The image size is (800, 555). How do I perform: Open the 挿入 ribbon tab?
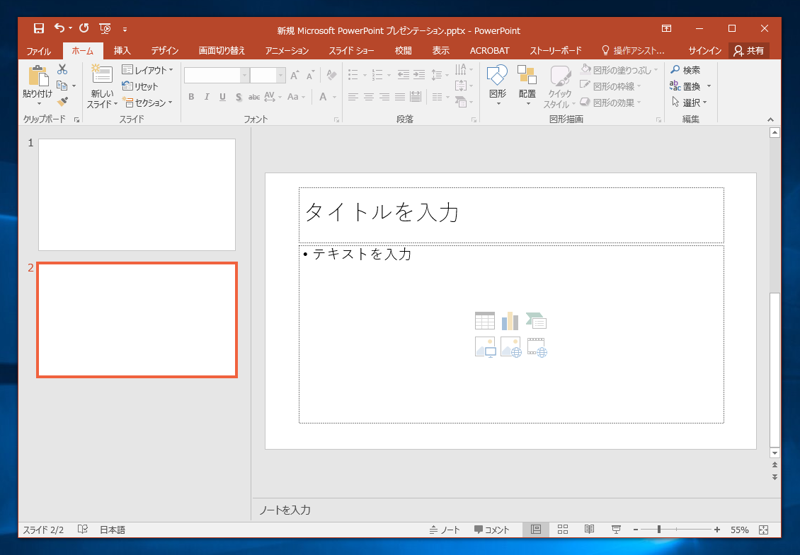[x=122, y=50]
